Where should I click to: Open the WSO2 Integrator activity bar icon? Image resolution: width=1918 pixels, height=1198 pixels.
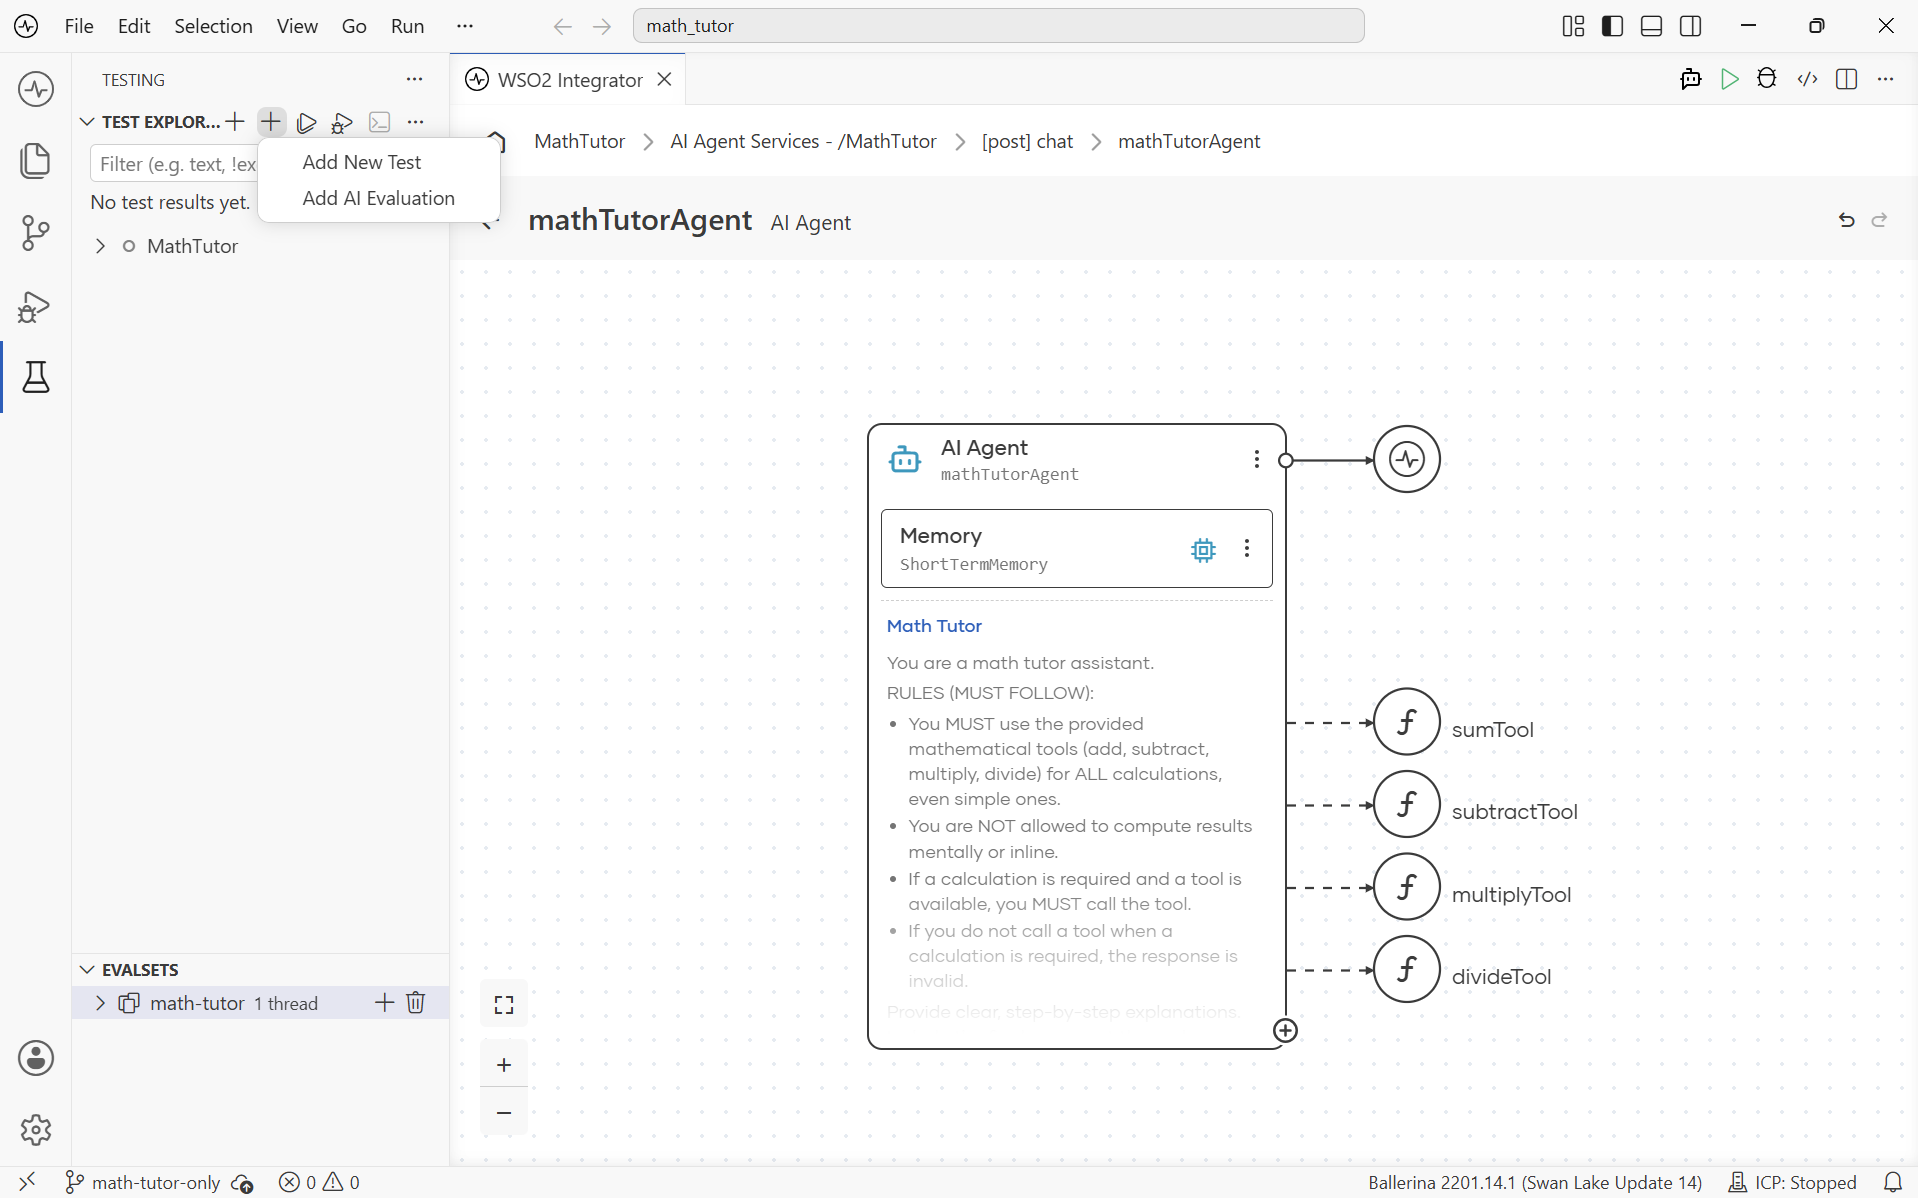pyautogui.click(x=36, y=89)
